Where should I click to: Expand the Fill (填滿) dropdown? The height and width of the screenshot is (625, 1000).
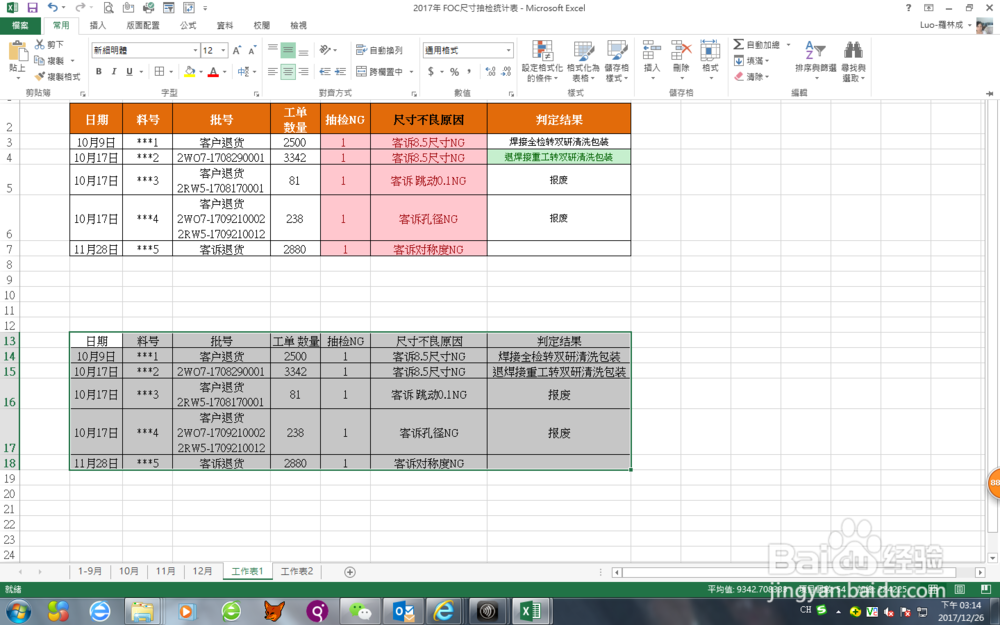point(767,61)
